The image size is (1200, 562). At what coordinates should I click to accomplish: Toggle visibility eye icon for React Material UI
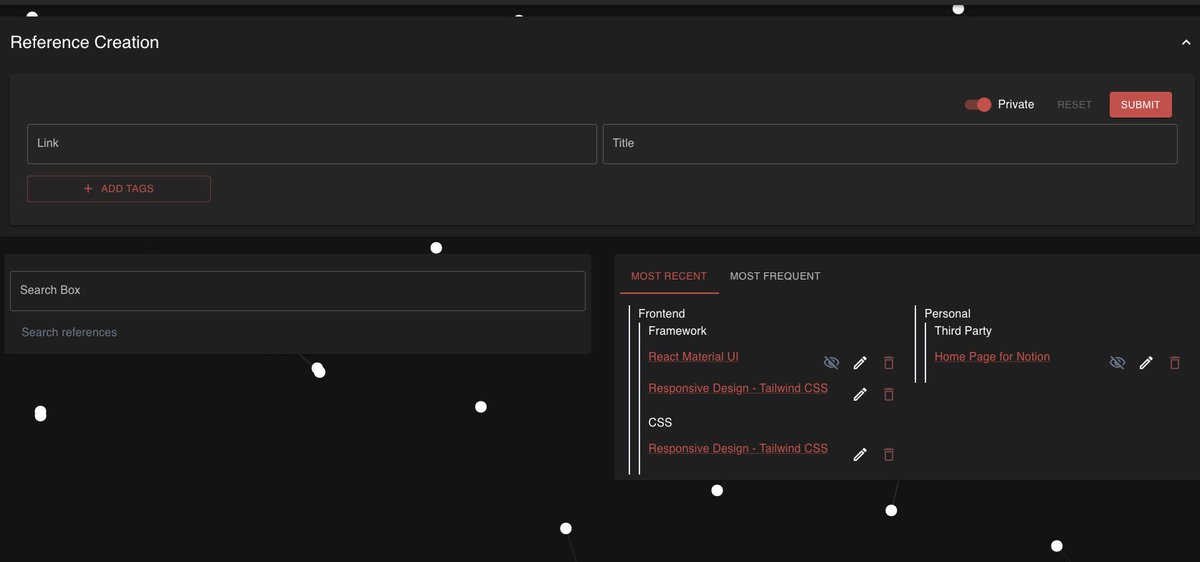(831, 362)
